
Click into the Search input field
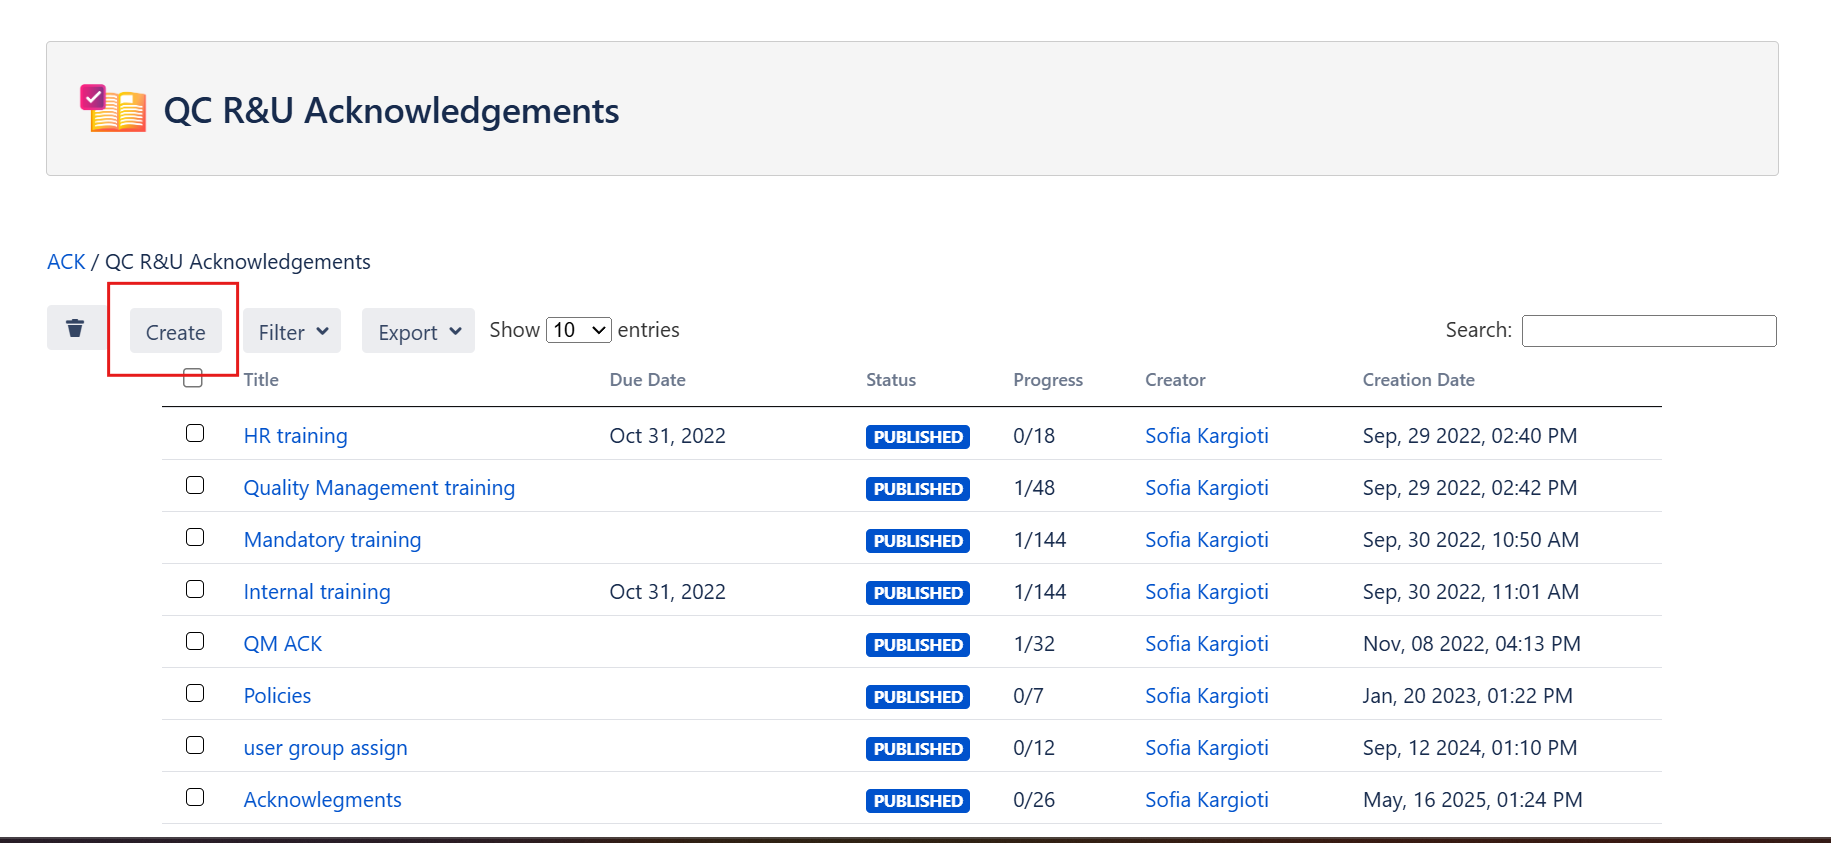point(1648,331)
